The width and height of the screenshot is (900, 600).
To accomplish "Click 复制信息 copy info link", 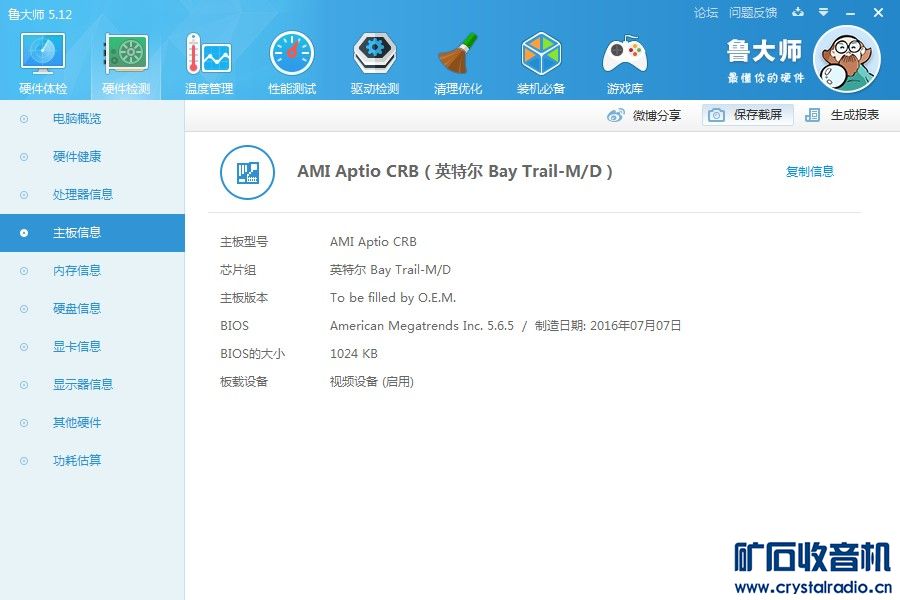I will (x=809, y=171).
